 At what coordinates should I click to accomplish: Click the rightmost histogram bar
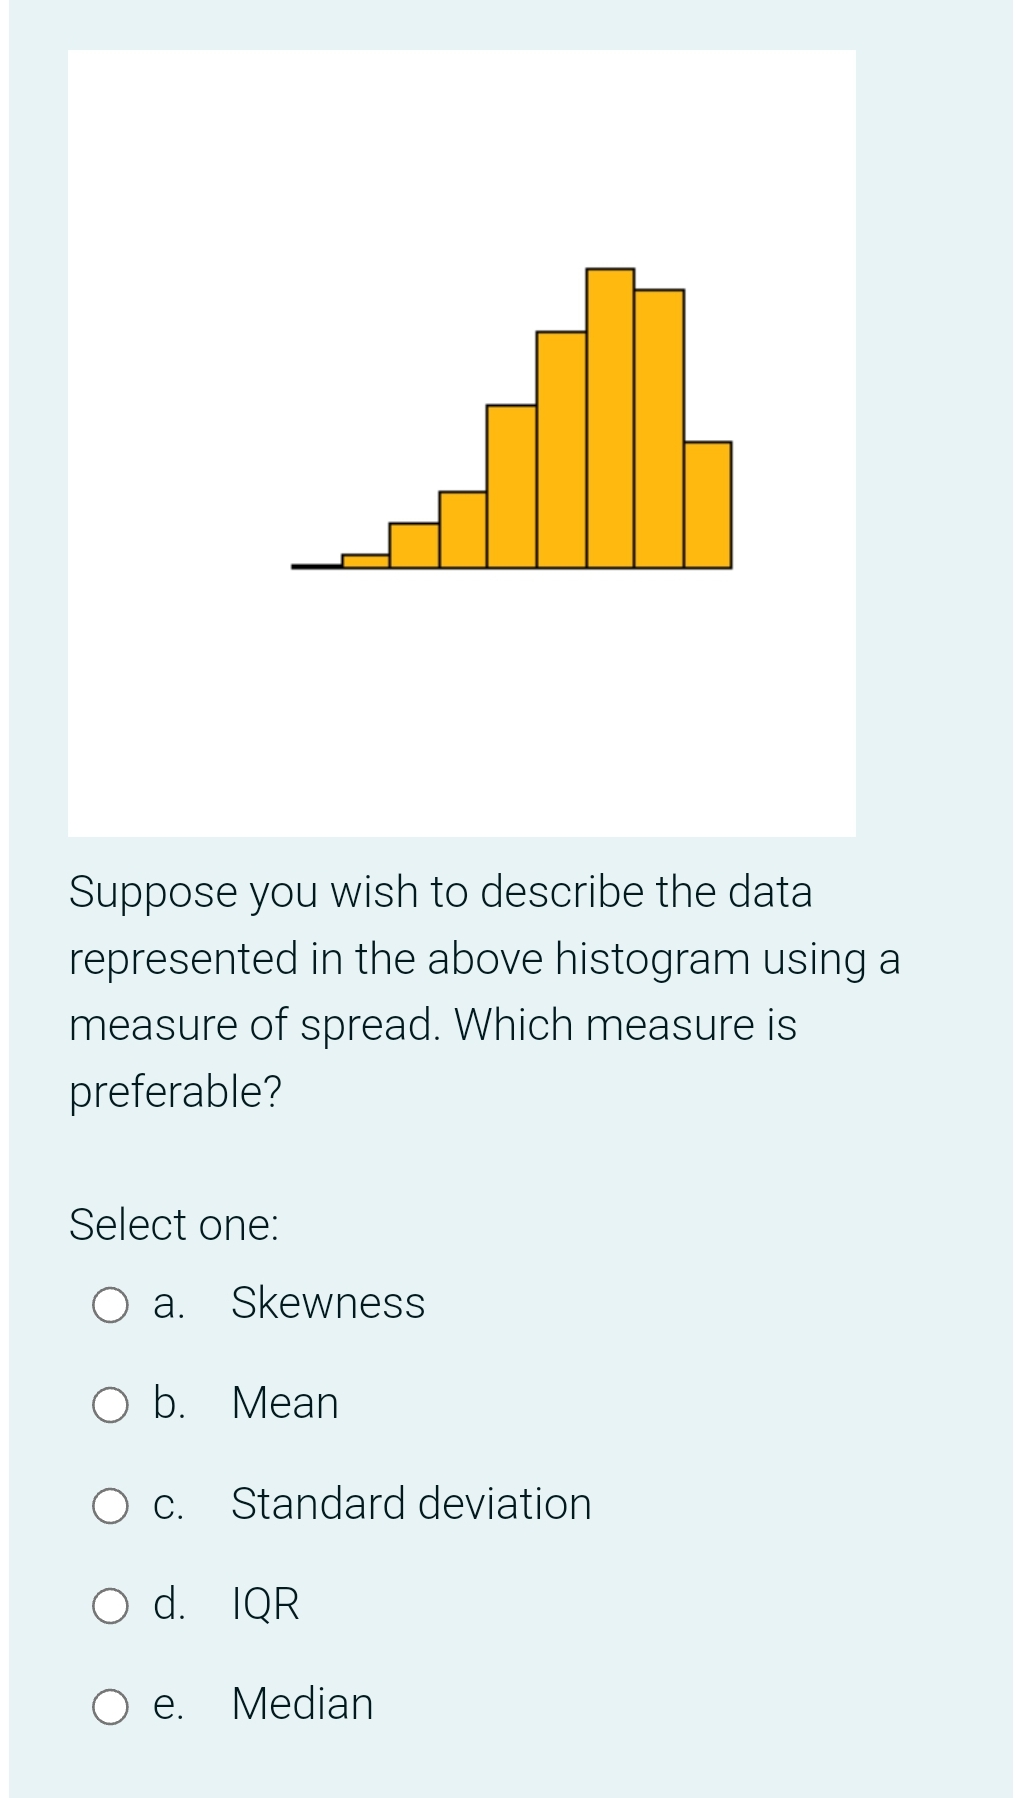(708, 505)
